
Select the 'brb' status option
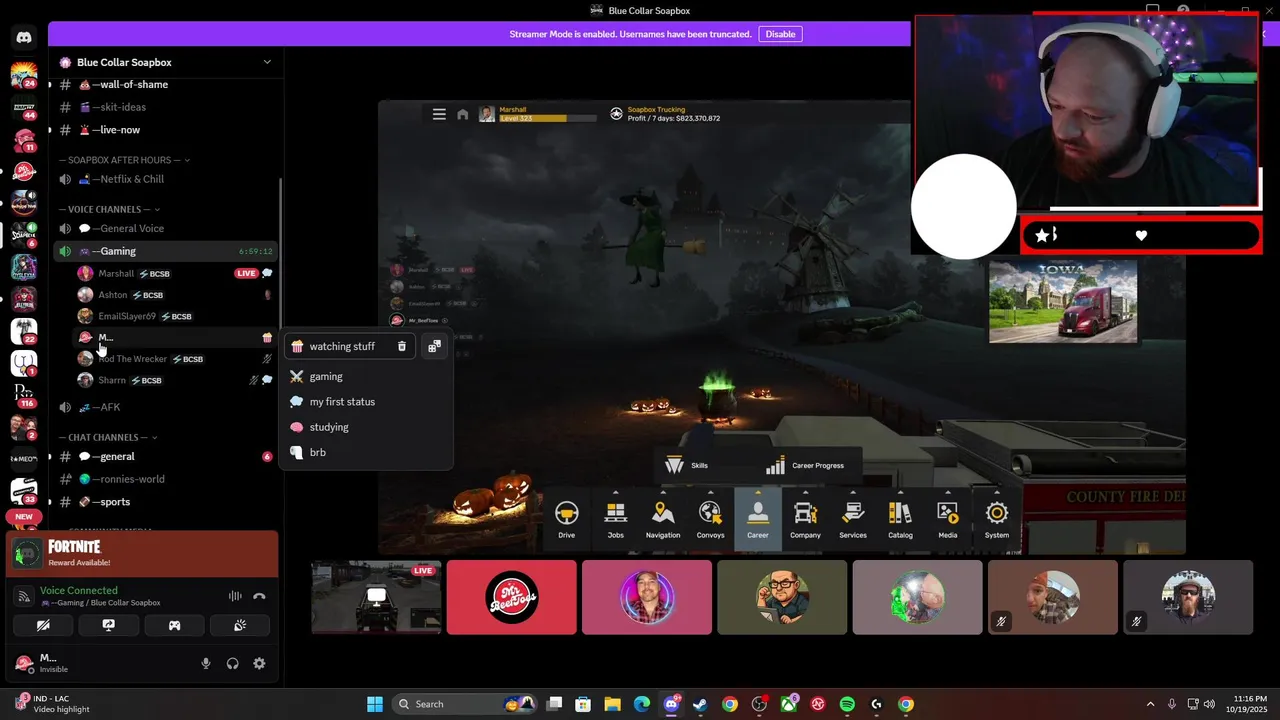[x=366, y=452]
